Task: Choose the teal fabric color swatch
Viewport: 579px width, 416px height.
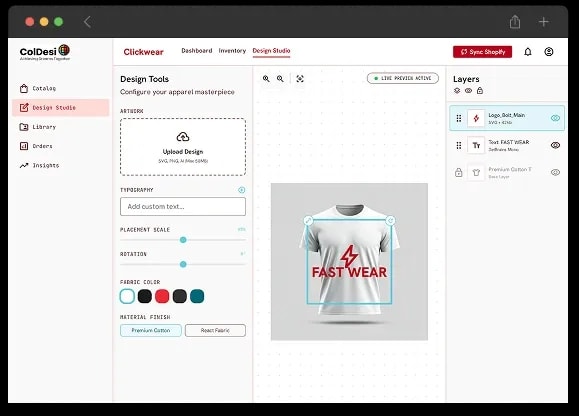Action: [x=197, y=296]
